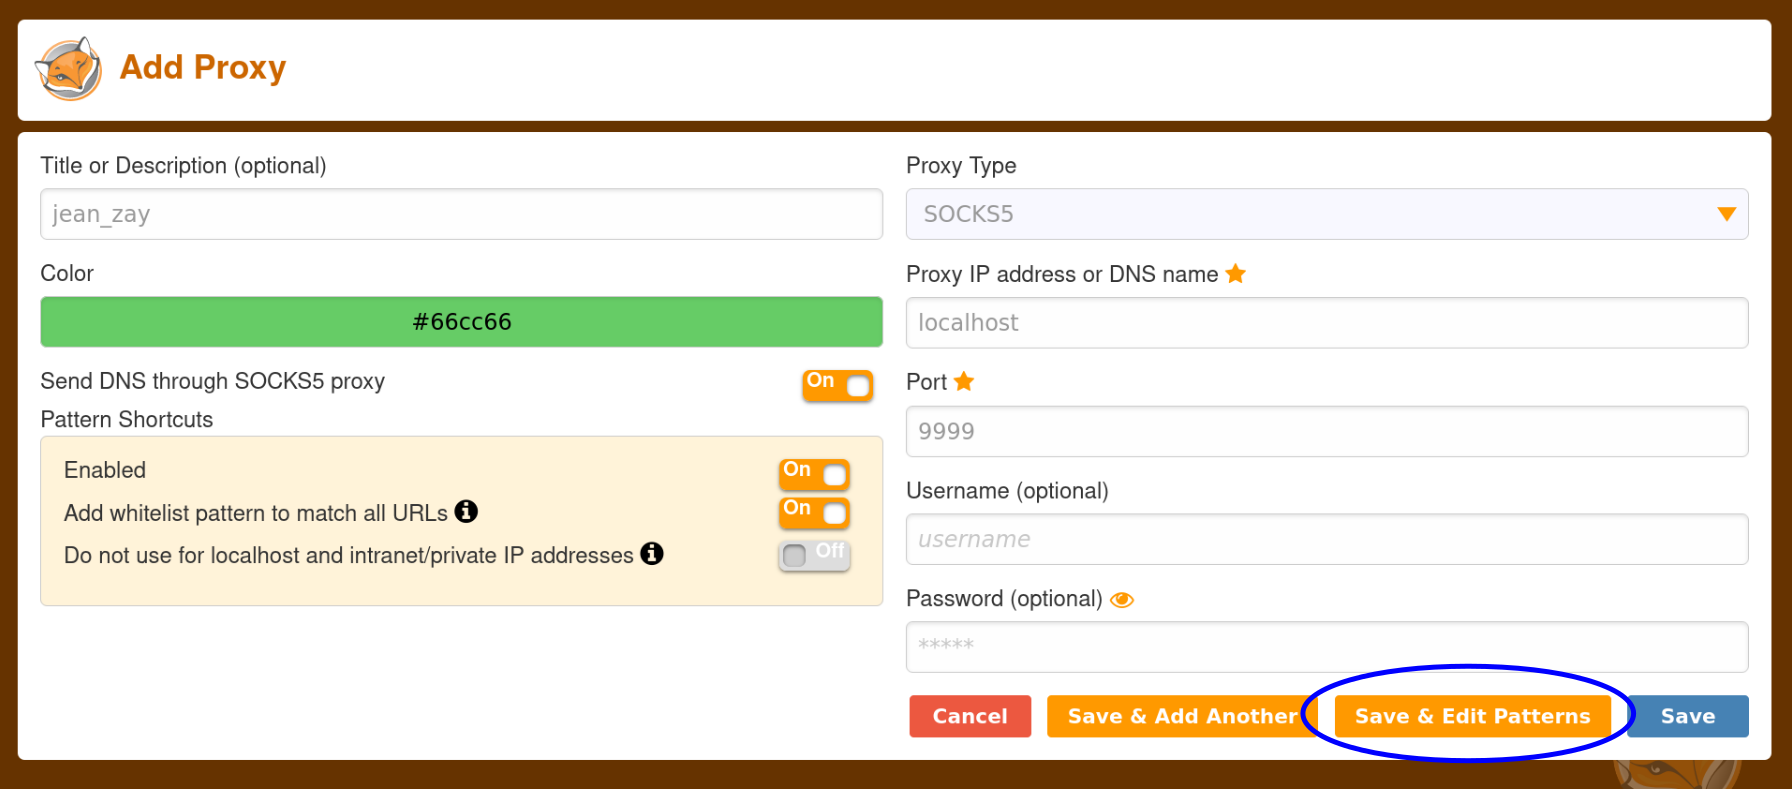Toggle the Pattern Shortcuts Enabled switch
Viewport: 1792px width, 789px height.
tap(815, 474)
